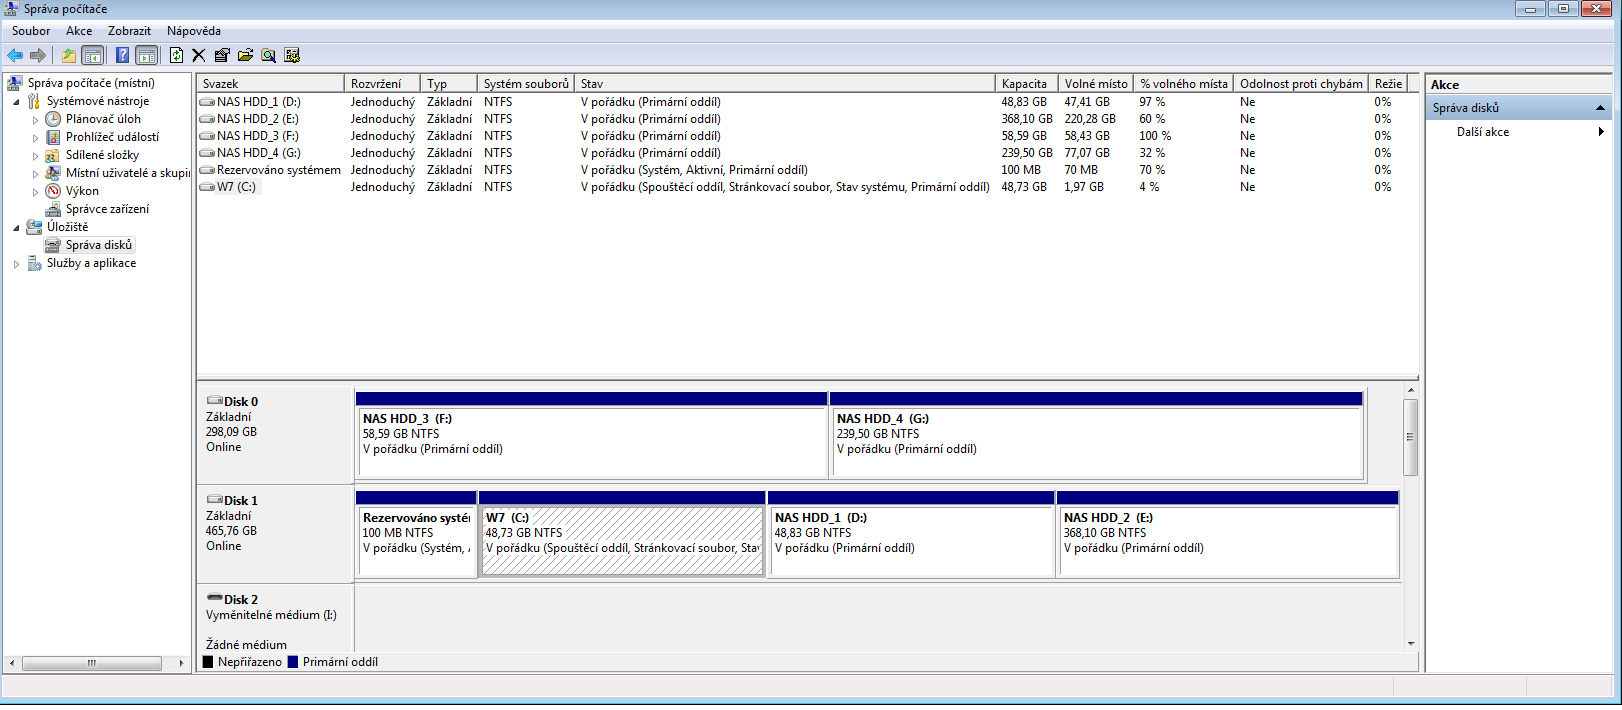This screenshot has width=1622, height=710.
Task: Toggle the console tree pane button
Action: pos(92,56)
